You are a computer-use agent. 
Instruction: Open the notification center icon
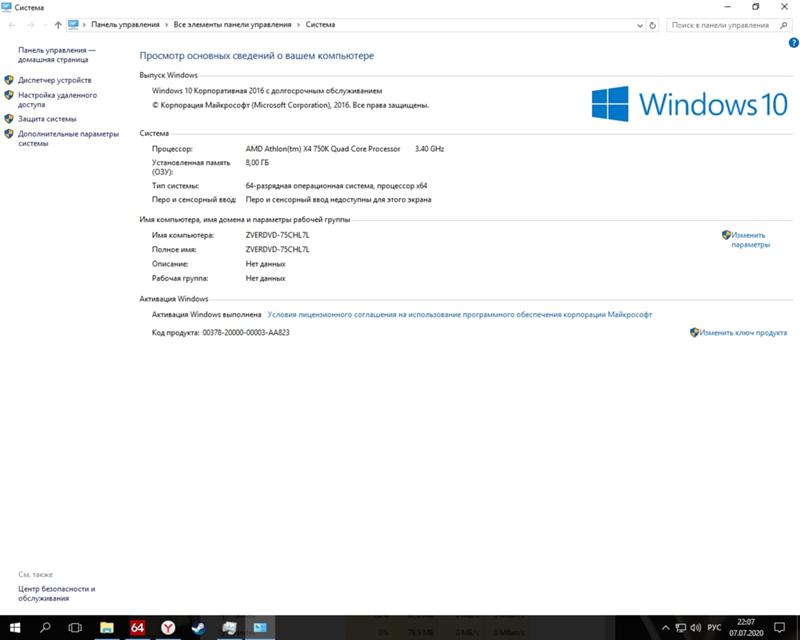(x=779, y=628)
